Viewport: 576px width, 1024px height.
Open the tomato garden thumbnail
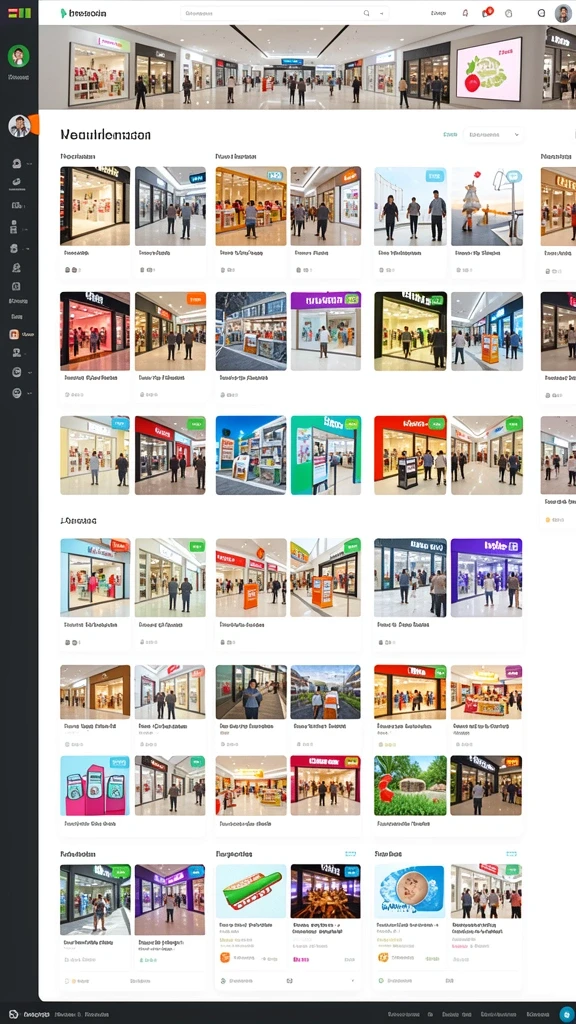click(x=410, y=786)
